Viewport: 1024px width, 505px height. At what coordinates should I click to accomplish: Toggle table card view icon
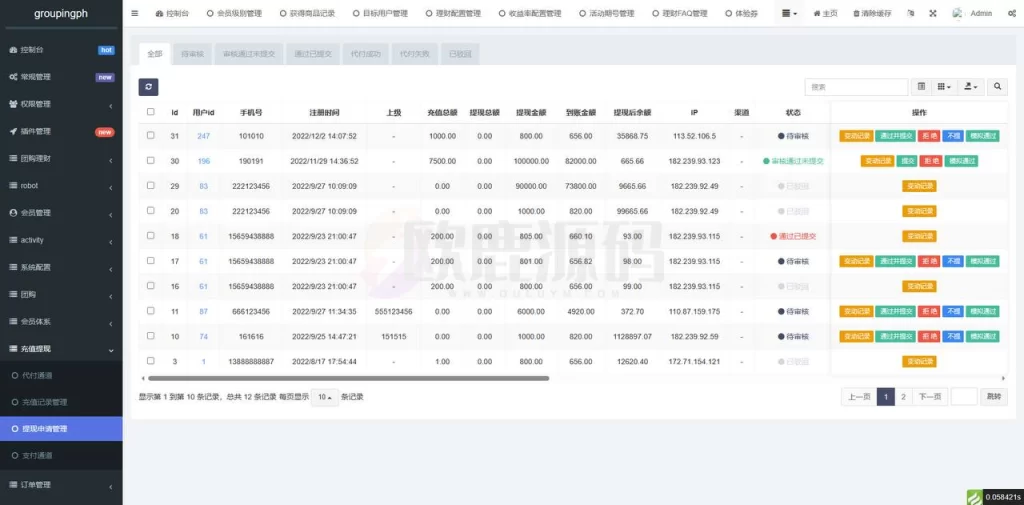point(921,87)
